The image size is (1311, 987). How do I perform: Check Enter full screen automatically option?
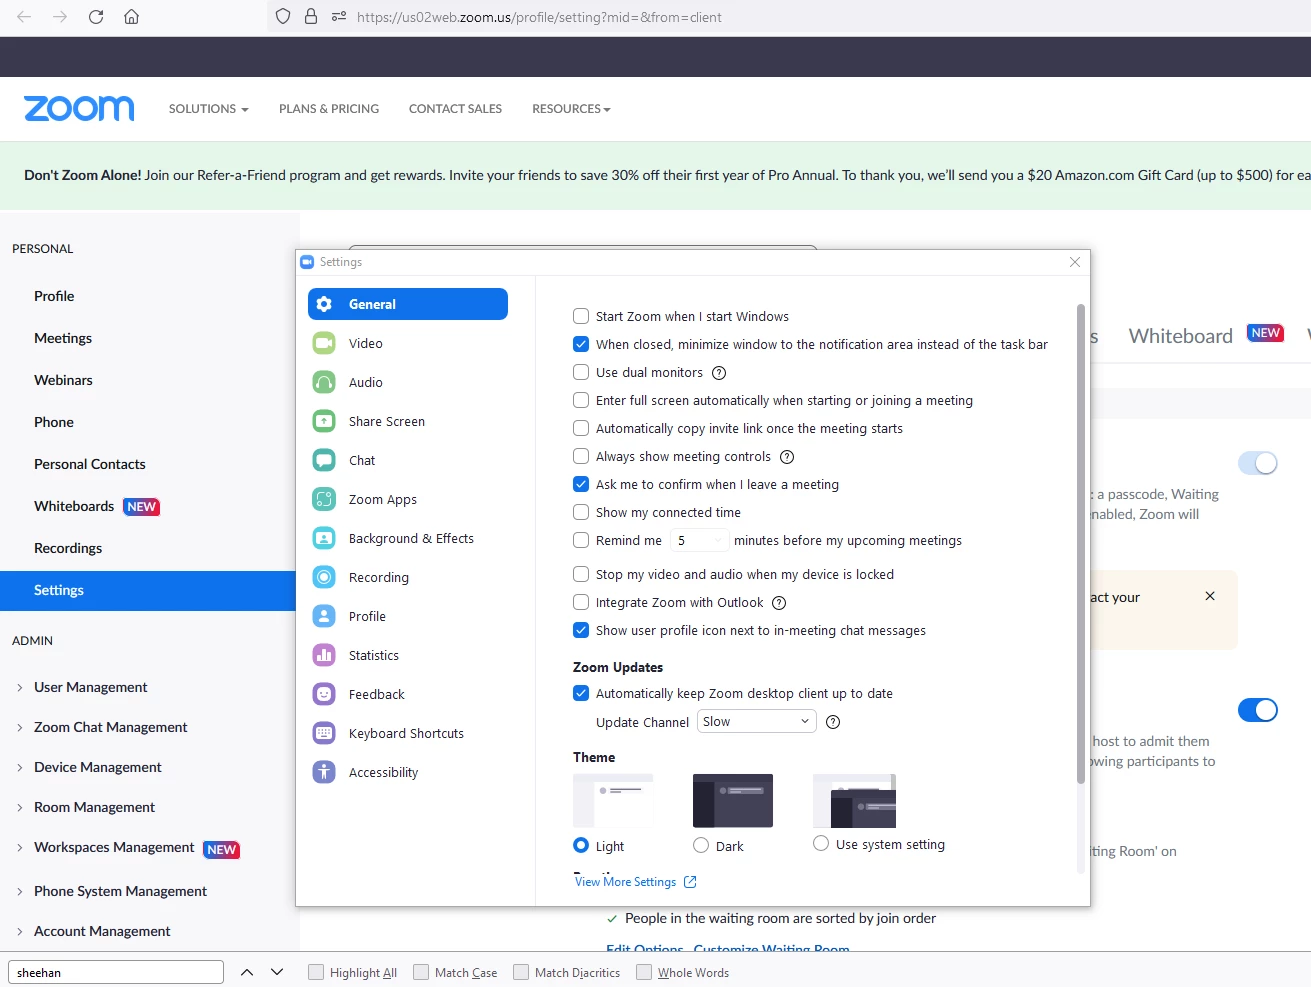(x=581, y=400)
